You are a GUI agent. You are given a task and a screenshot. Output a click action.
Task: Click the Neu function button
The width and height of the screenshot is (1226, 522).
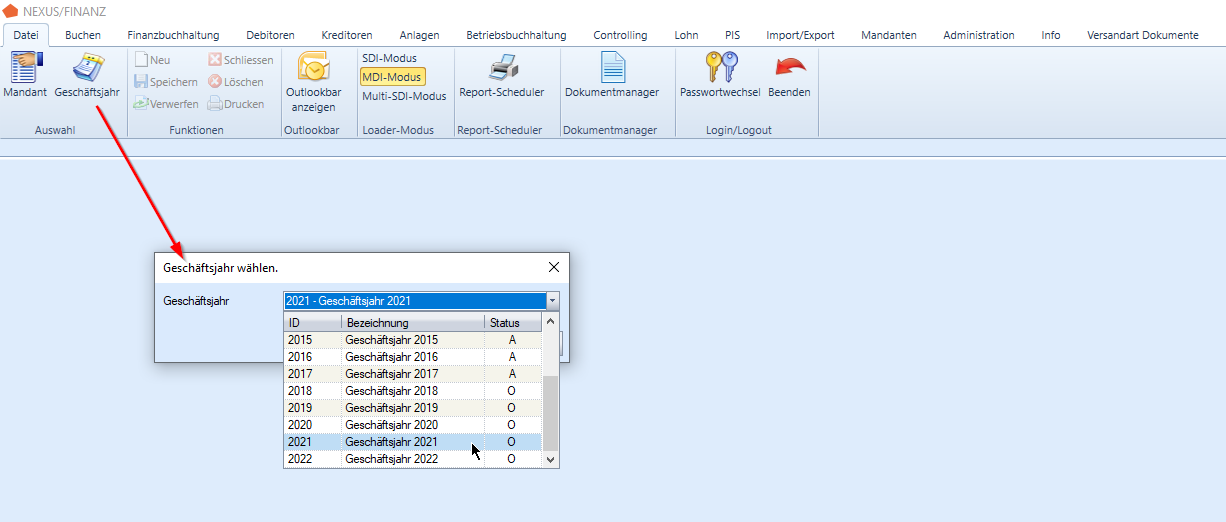tap(153, 60)
